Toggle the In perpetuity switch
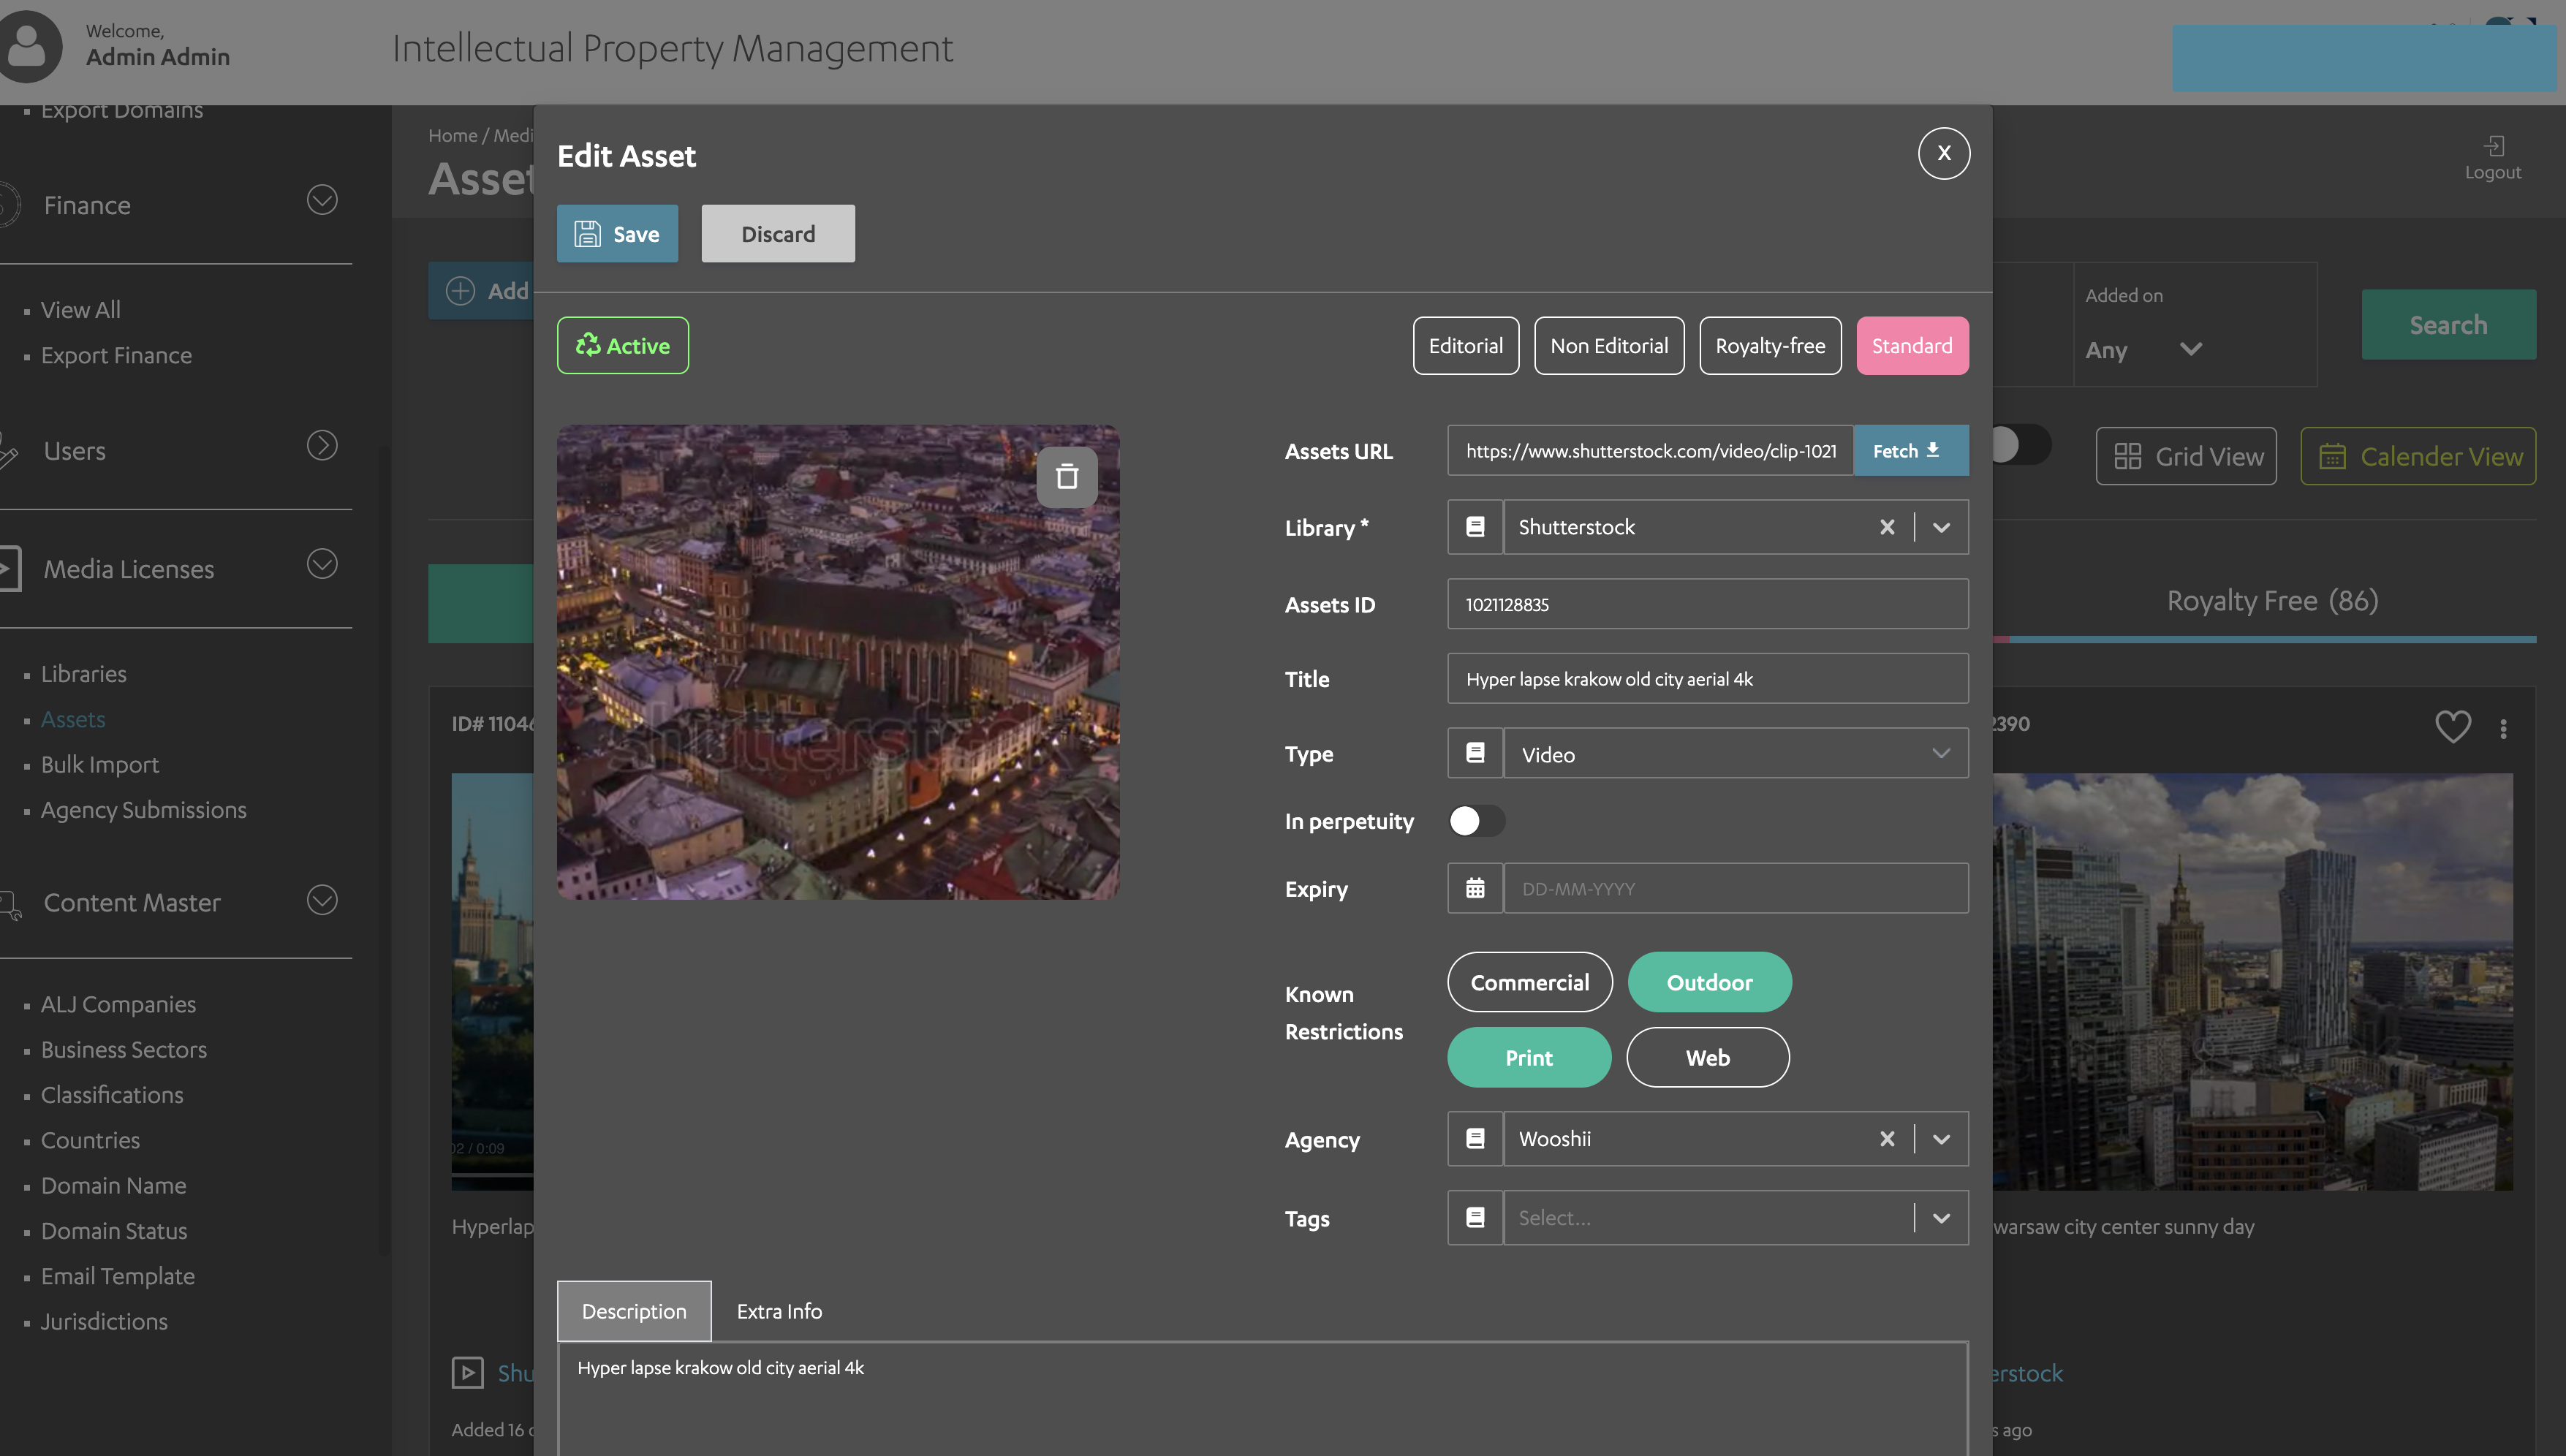The image size is (2566, 1456). tap(1476, 821)
